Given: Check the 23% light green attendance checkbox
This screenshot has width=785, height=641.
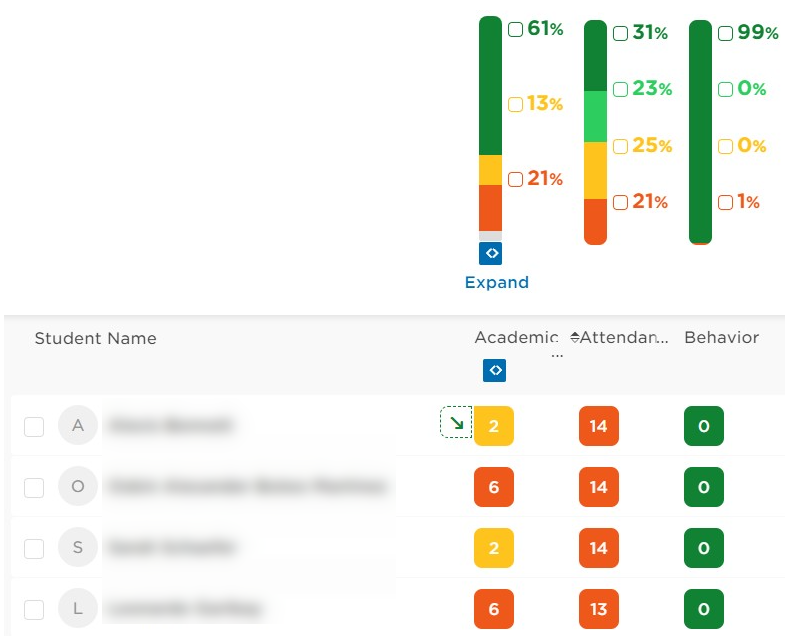Looking at the screenshot, I should [620, 89].
